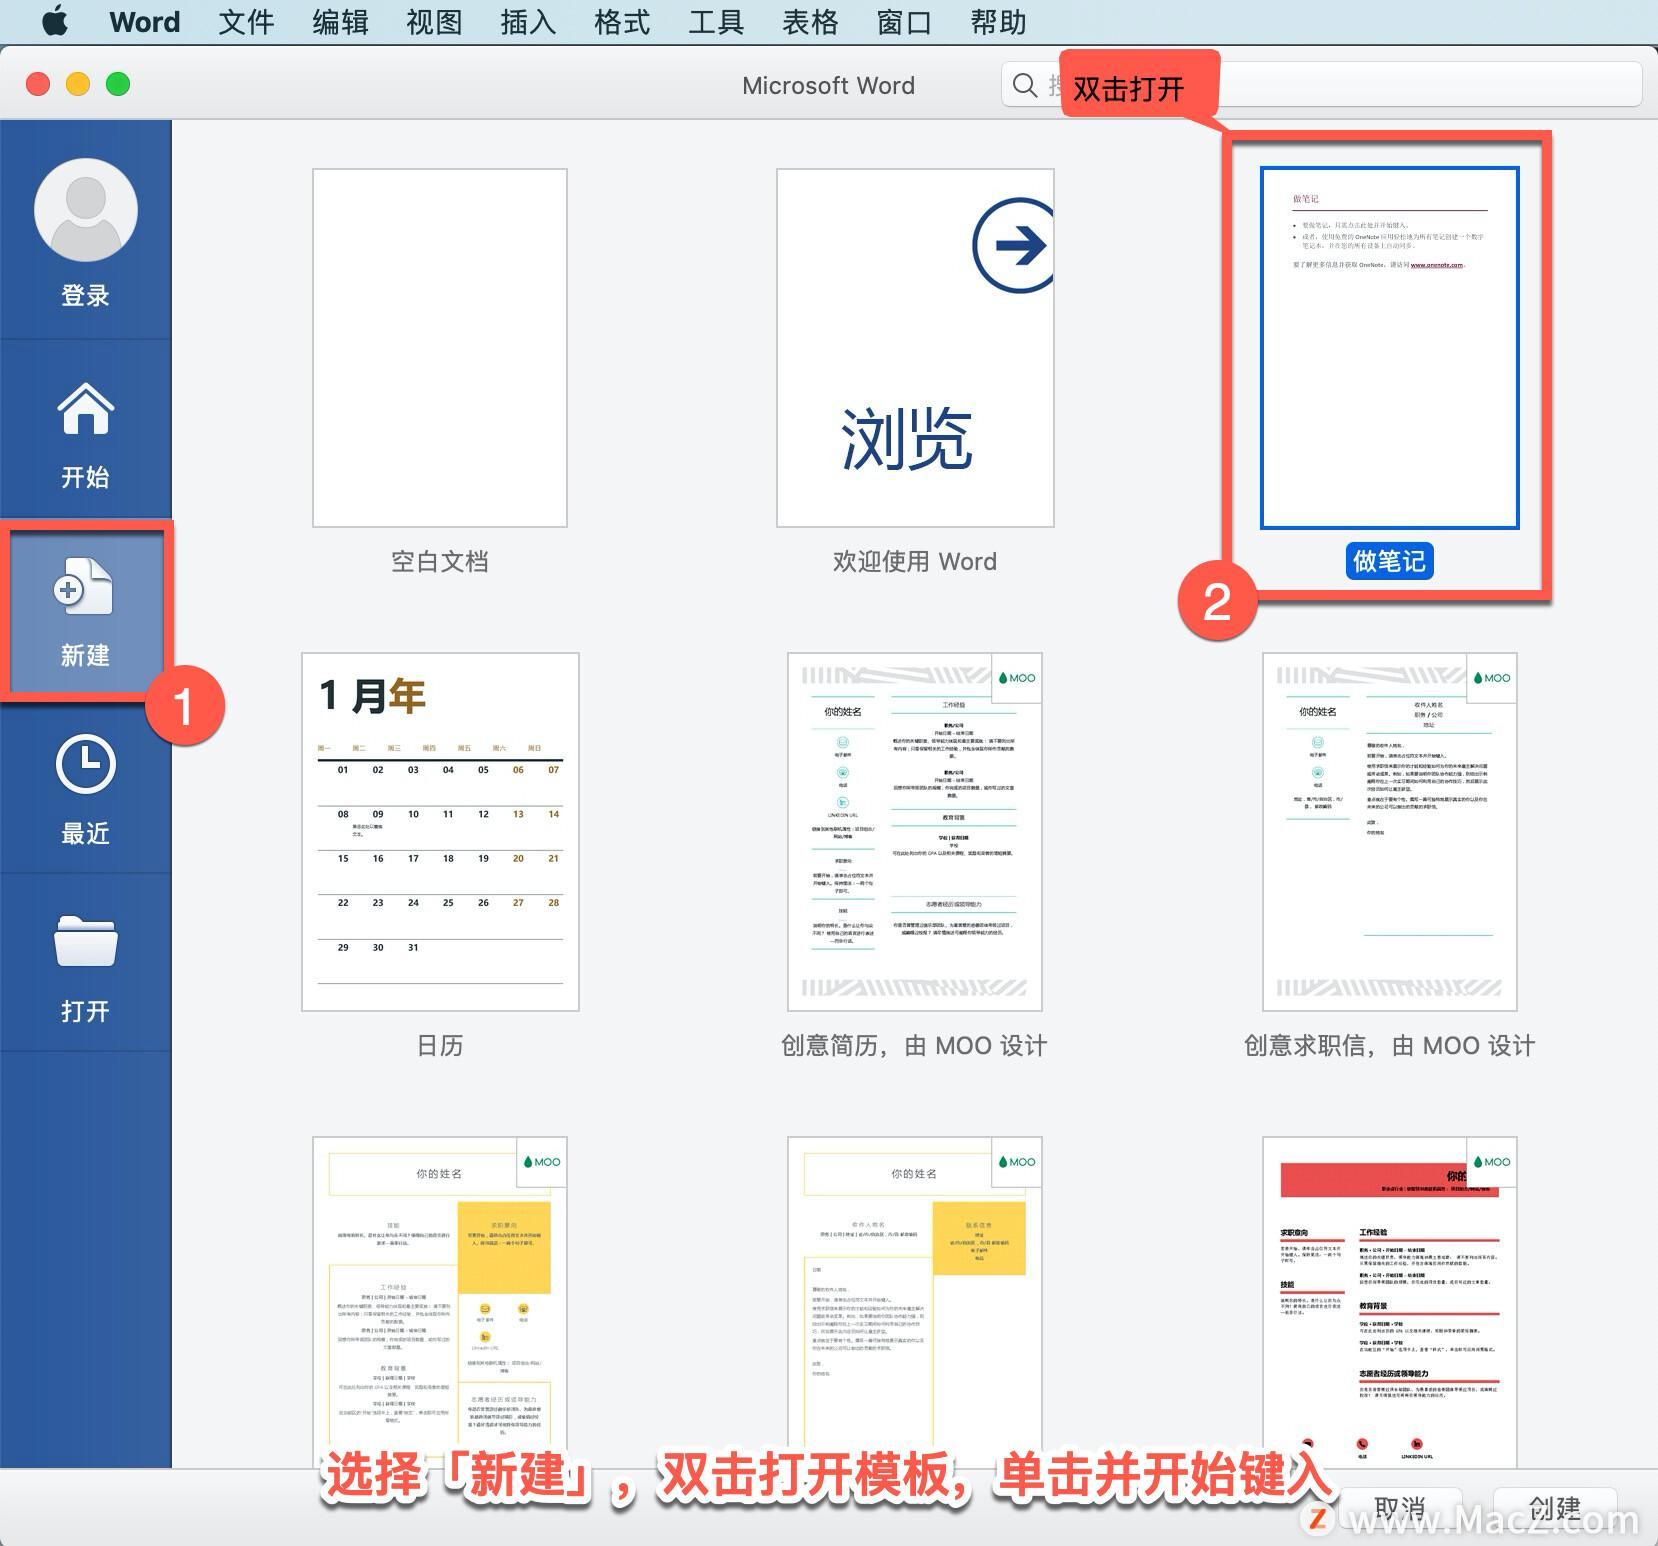Select the 欢迎使用 Word tour thumbnail

pos(915,348)
